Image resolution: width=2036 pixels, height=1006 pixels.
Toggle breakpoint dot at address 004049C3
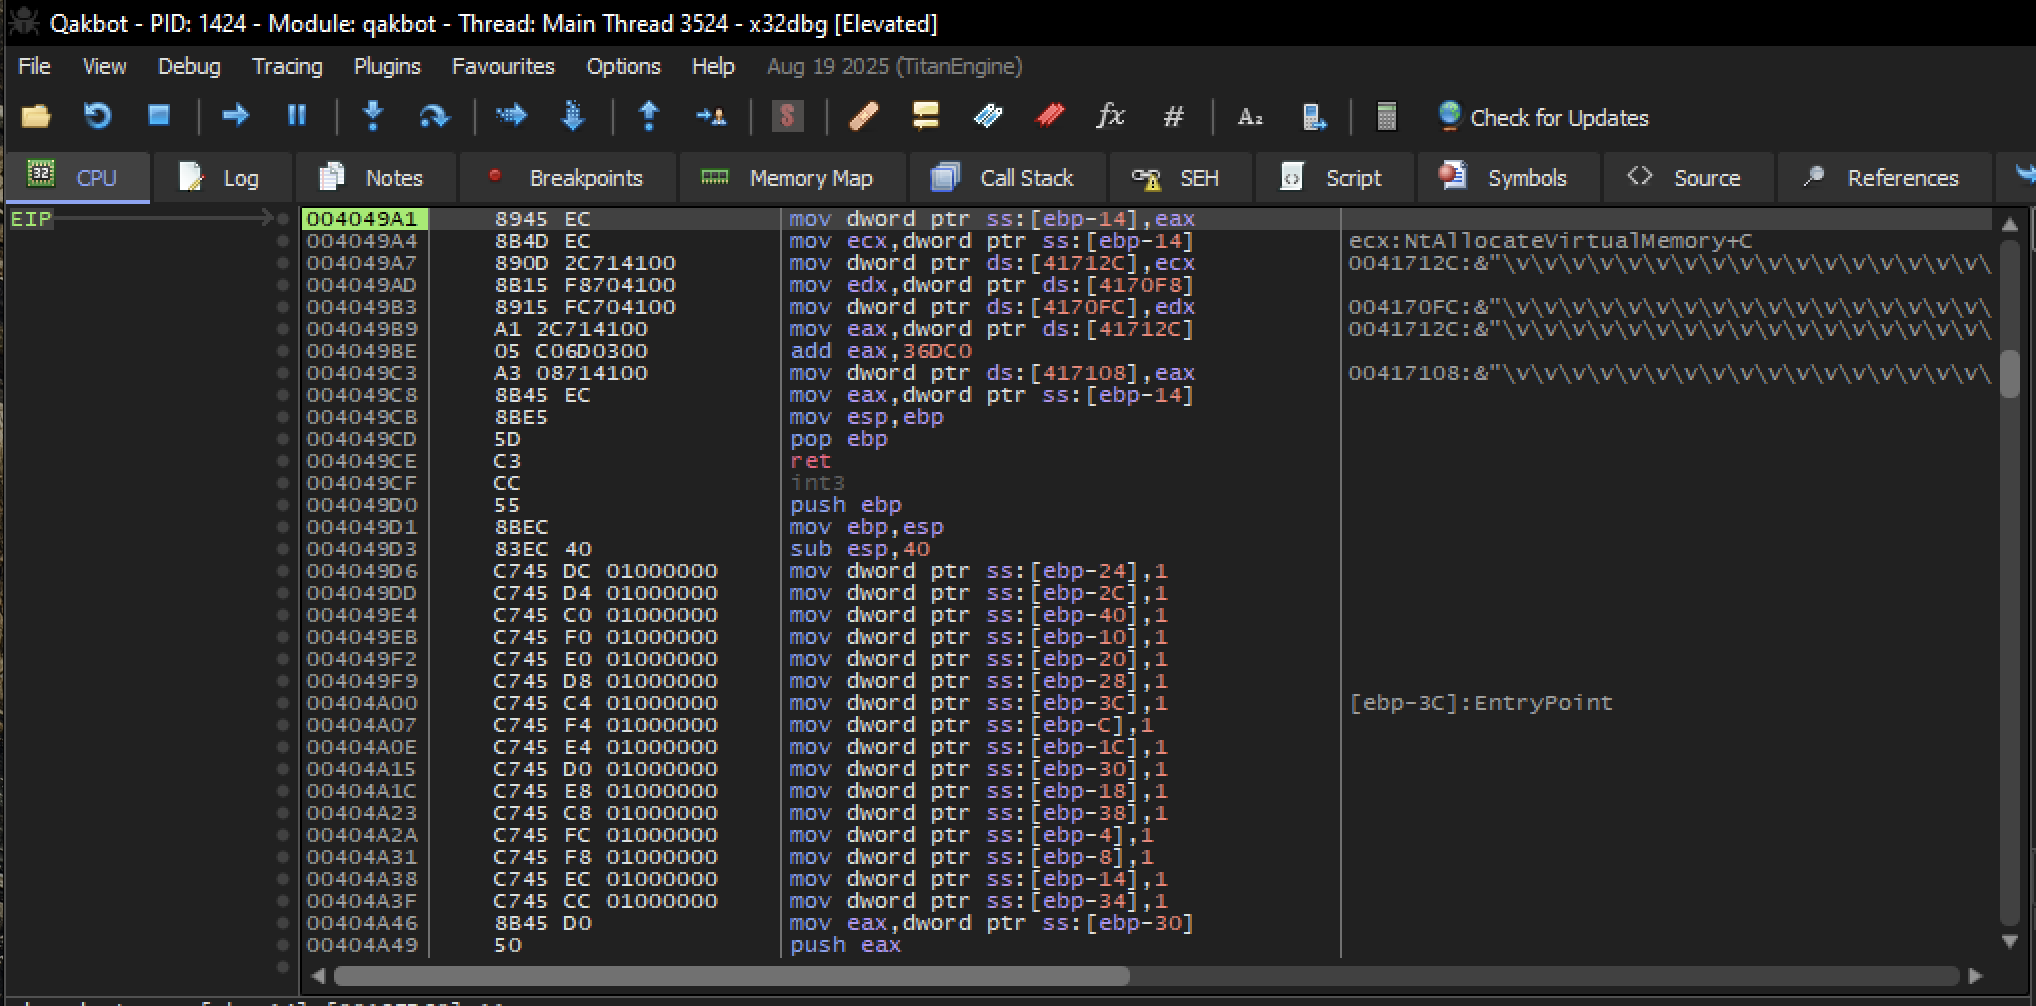tap(283, 373)
